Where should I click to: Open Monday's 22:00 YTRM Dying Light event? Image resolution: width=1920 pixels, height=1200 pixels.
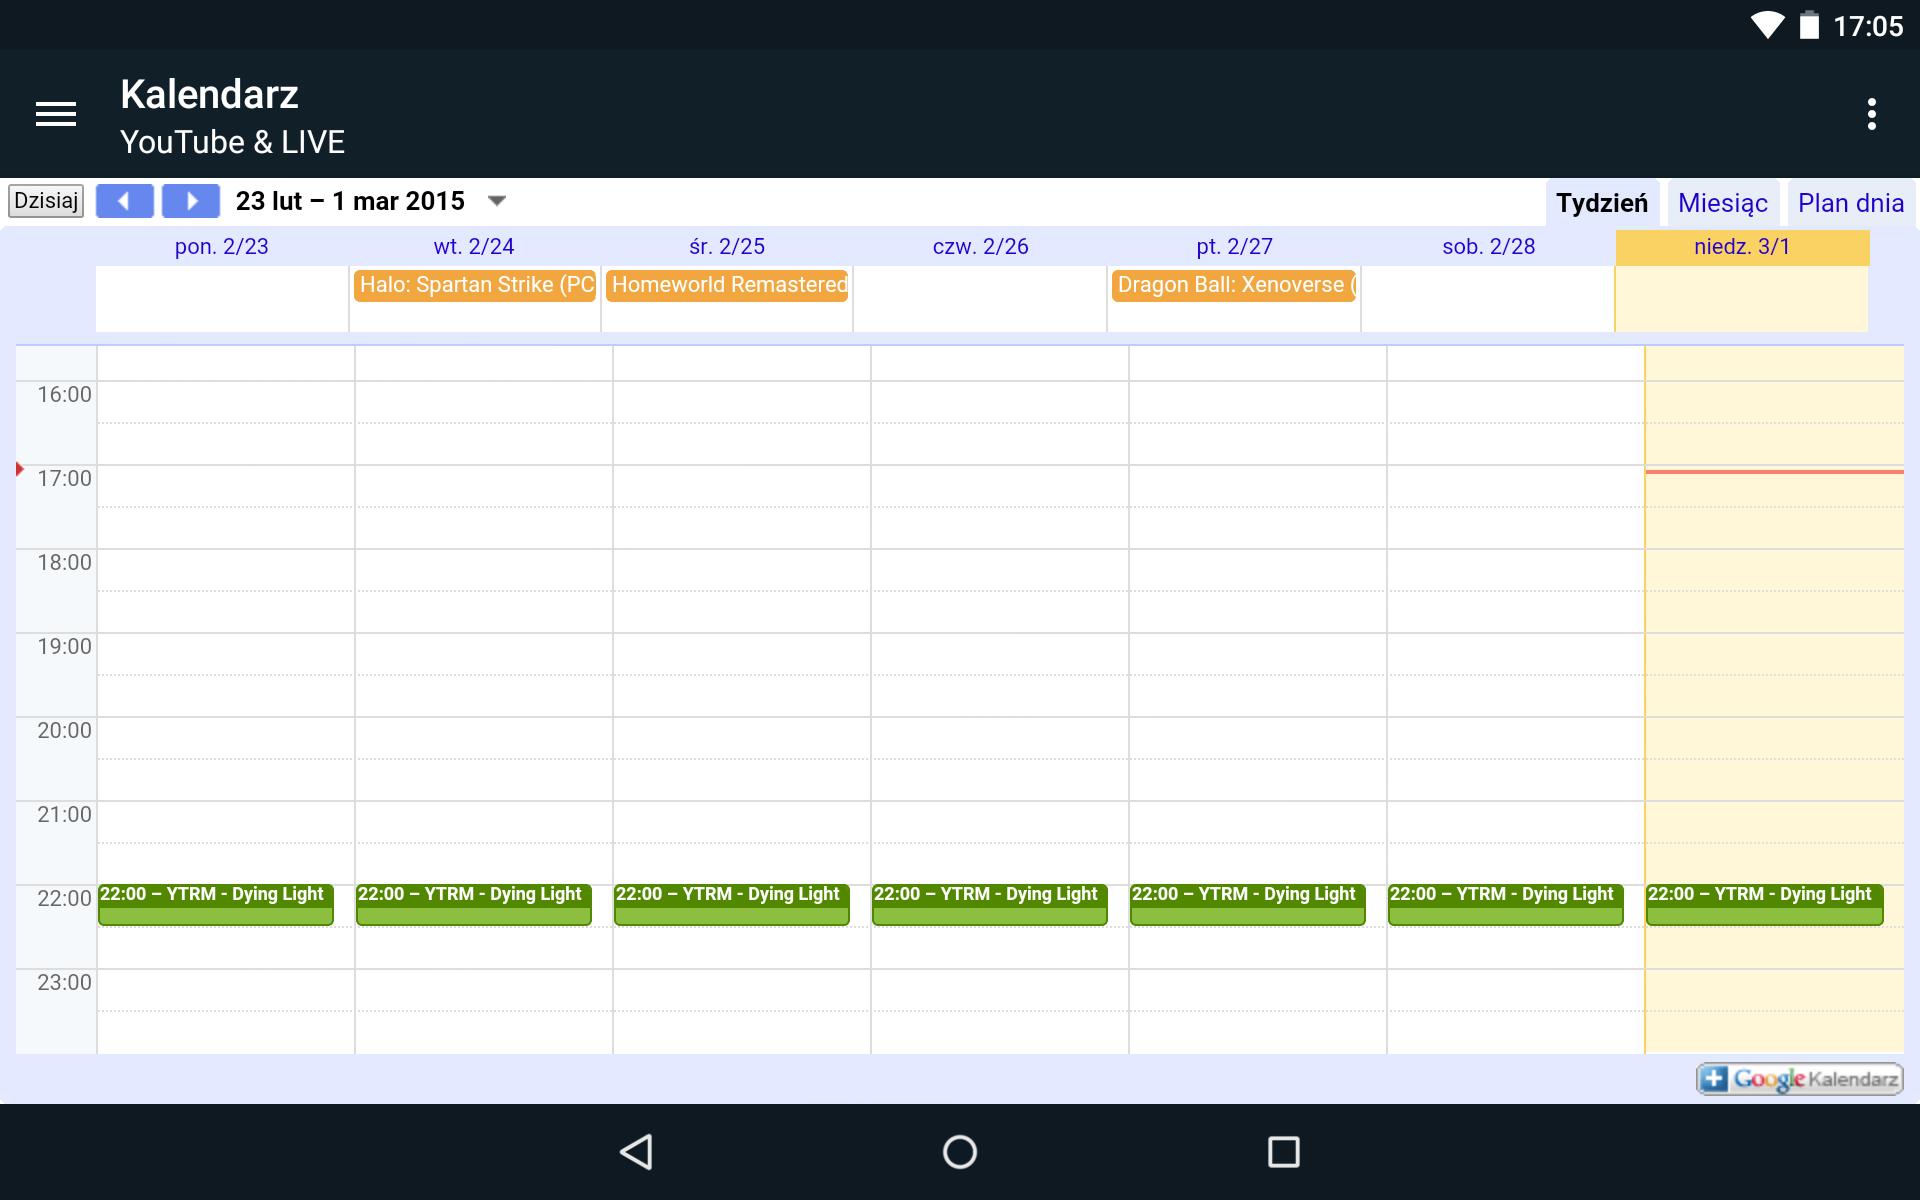(216, 904)
